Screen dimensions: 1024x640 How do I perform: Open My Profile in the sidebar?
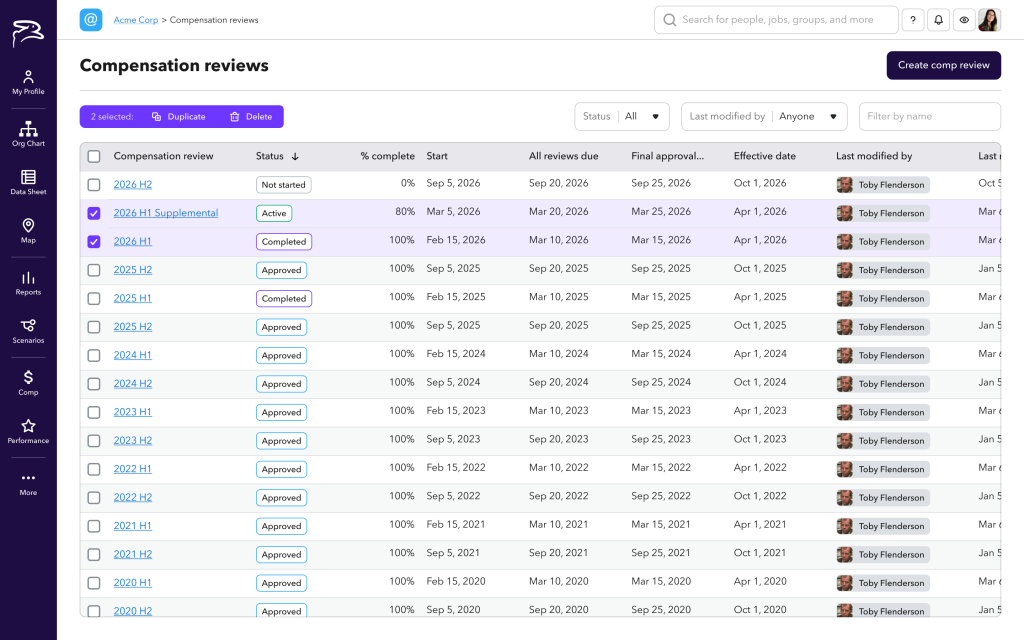pos(28,82)
